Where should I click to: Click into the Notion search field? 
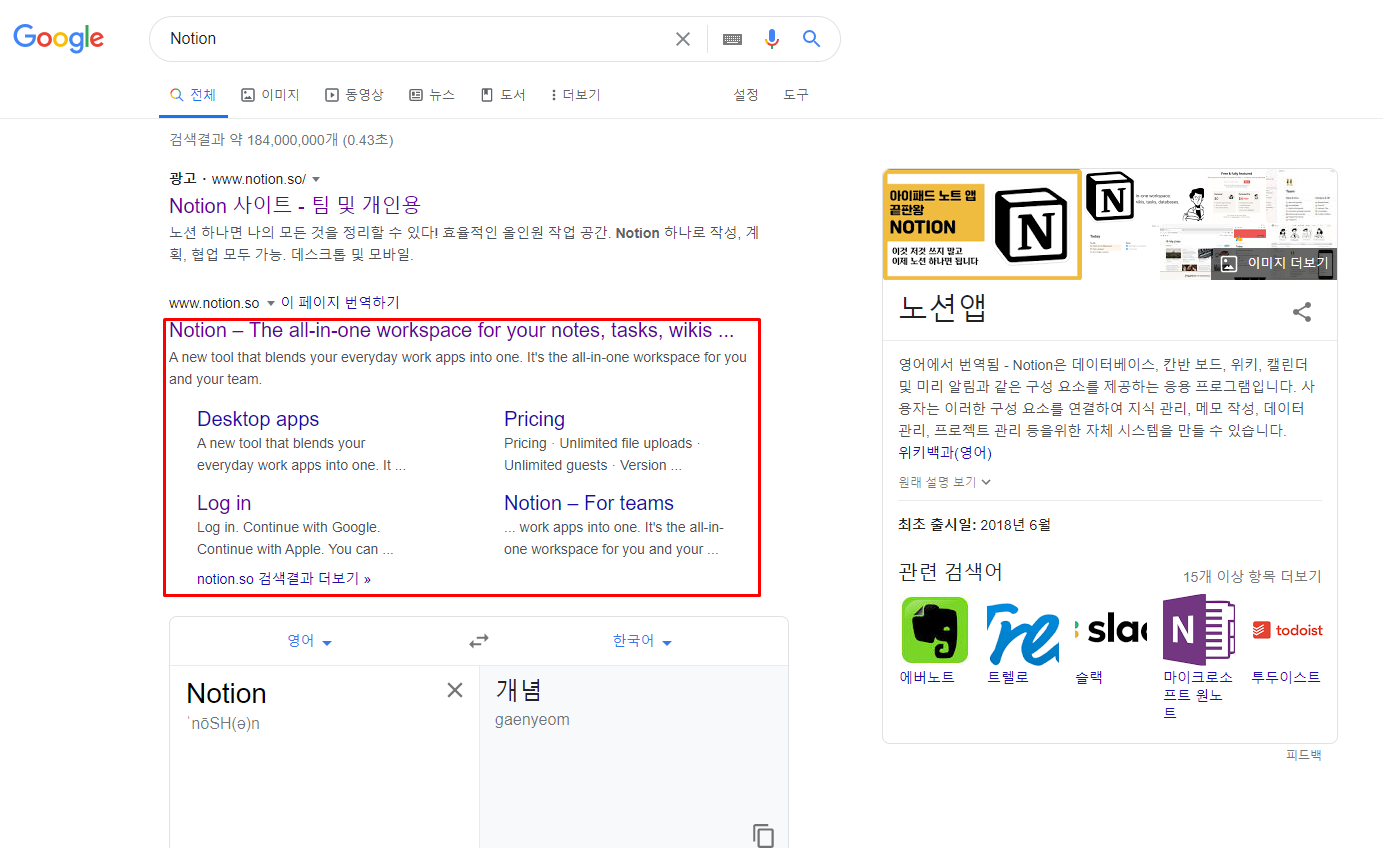415,39
